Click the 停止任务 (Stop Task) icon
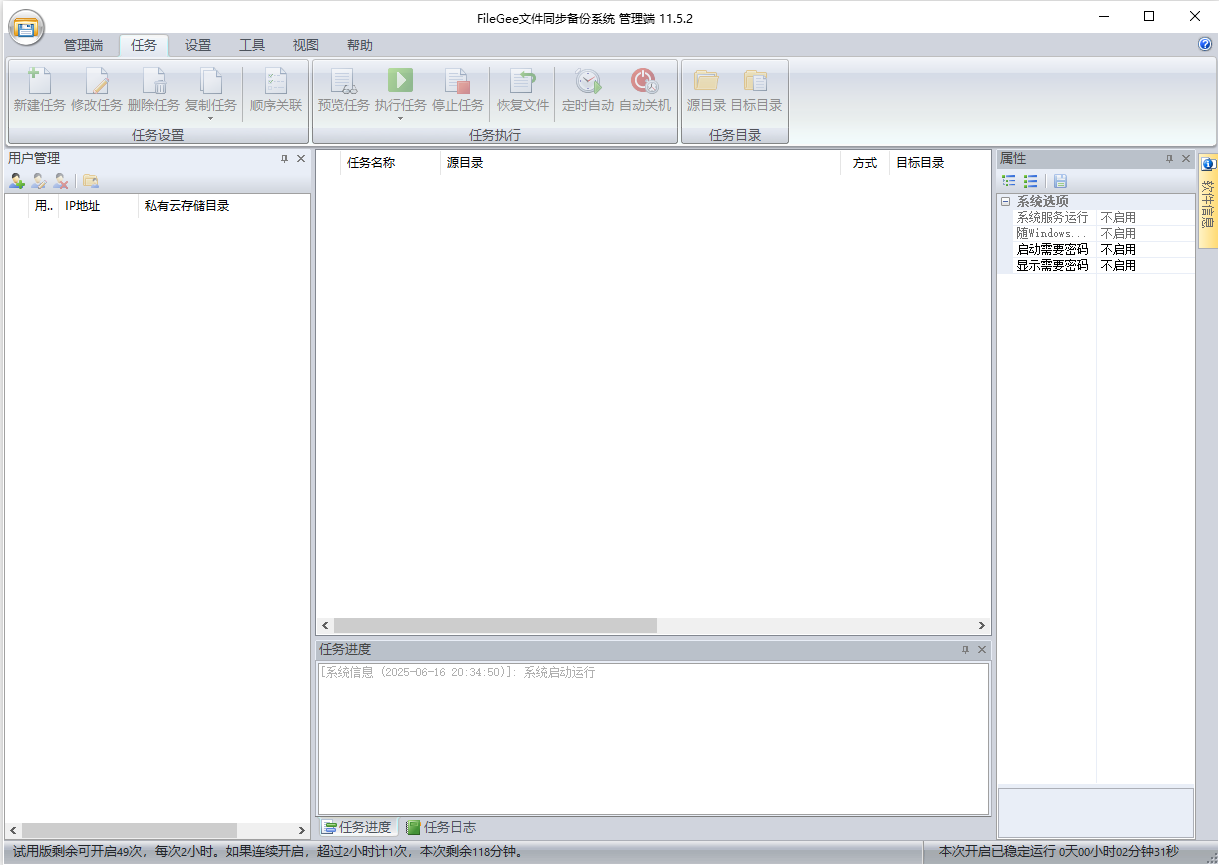Viewport: 1219px width, 865px height. point(458,81)
